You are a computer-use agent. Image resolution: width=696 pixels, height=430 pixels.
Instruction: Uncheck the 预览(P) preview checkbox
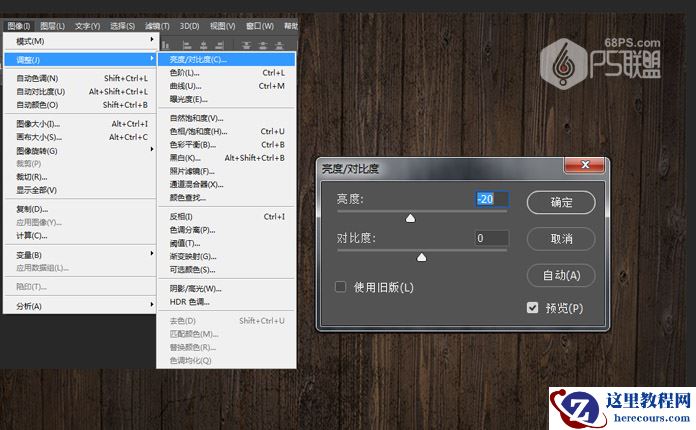pos(532,308)
